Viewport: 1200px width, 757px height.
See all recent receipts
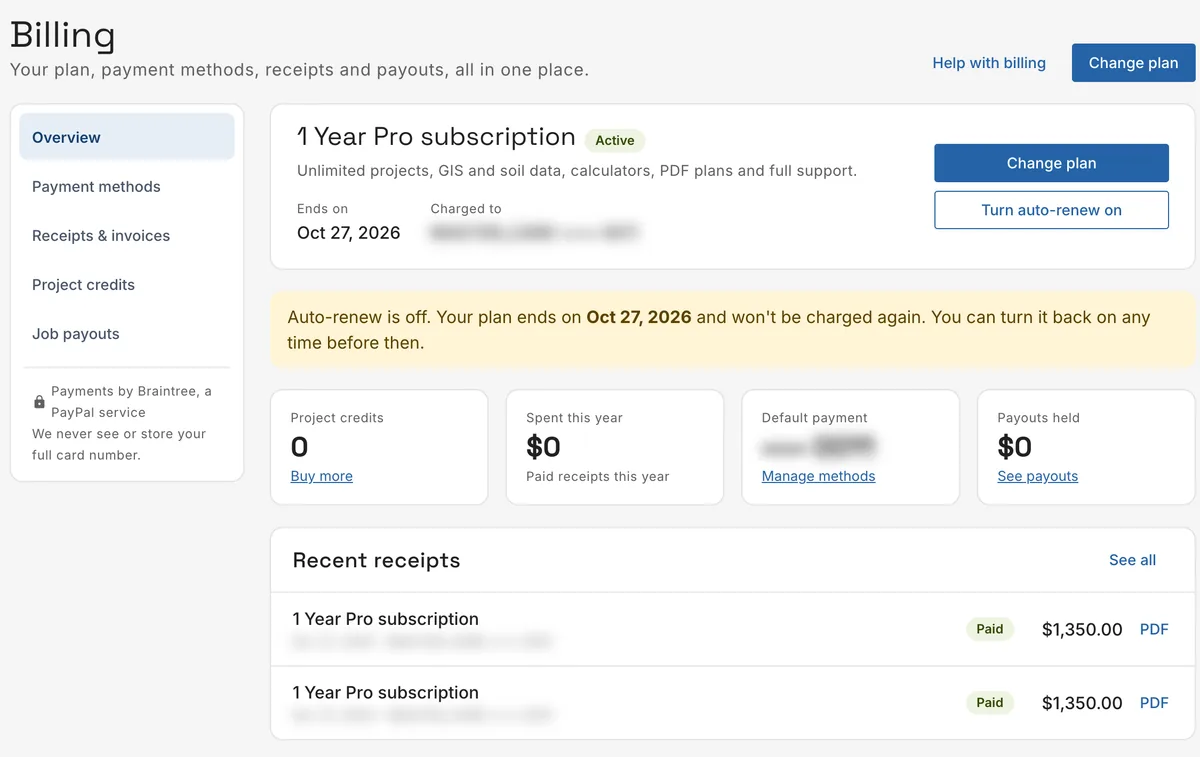[x=1132, y=560]
